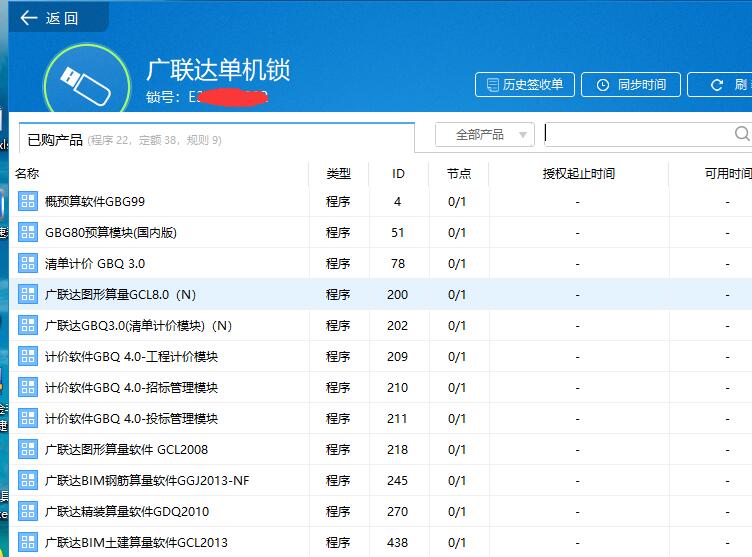Click the magnifier search icon
This screenshot has height=557, width=752.
coord(742,133)
